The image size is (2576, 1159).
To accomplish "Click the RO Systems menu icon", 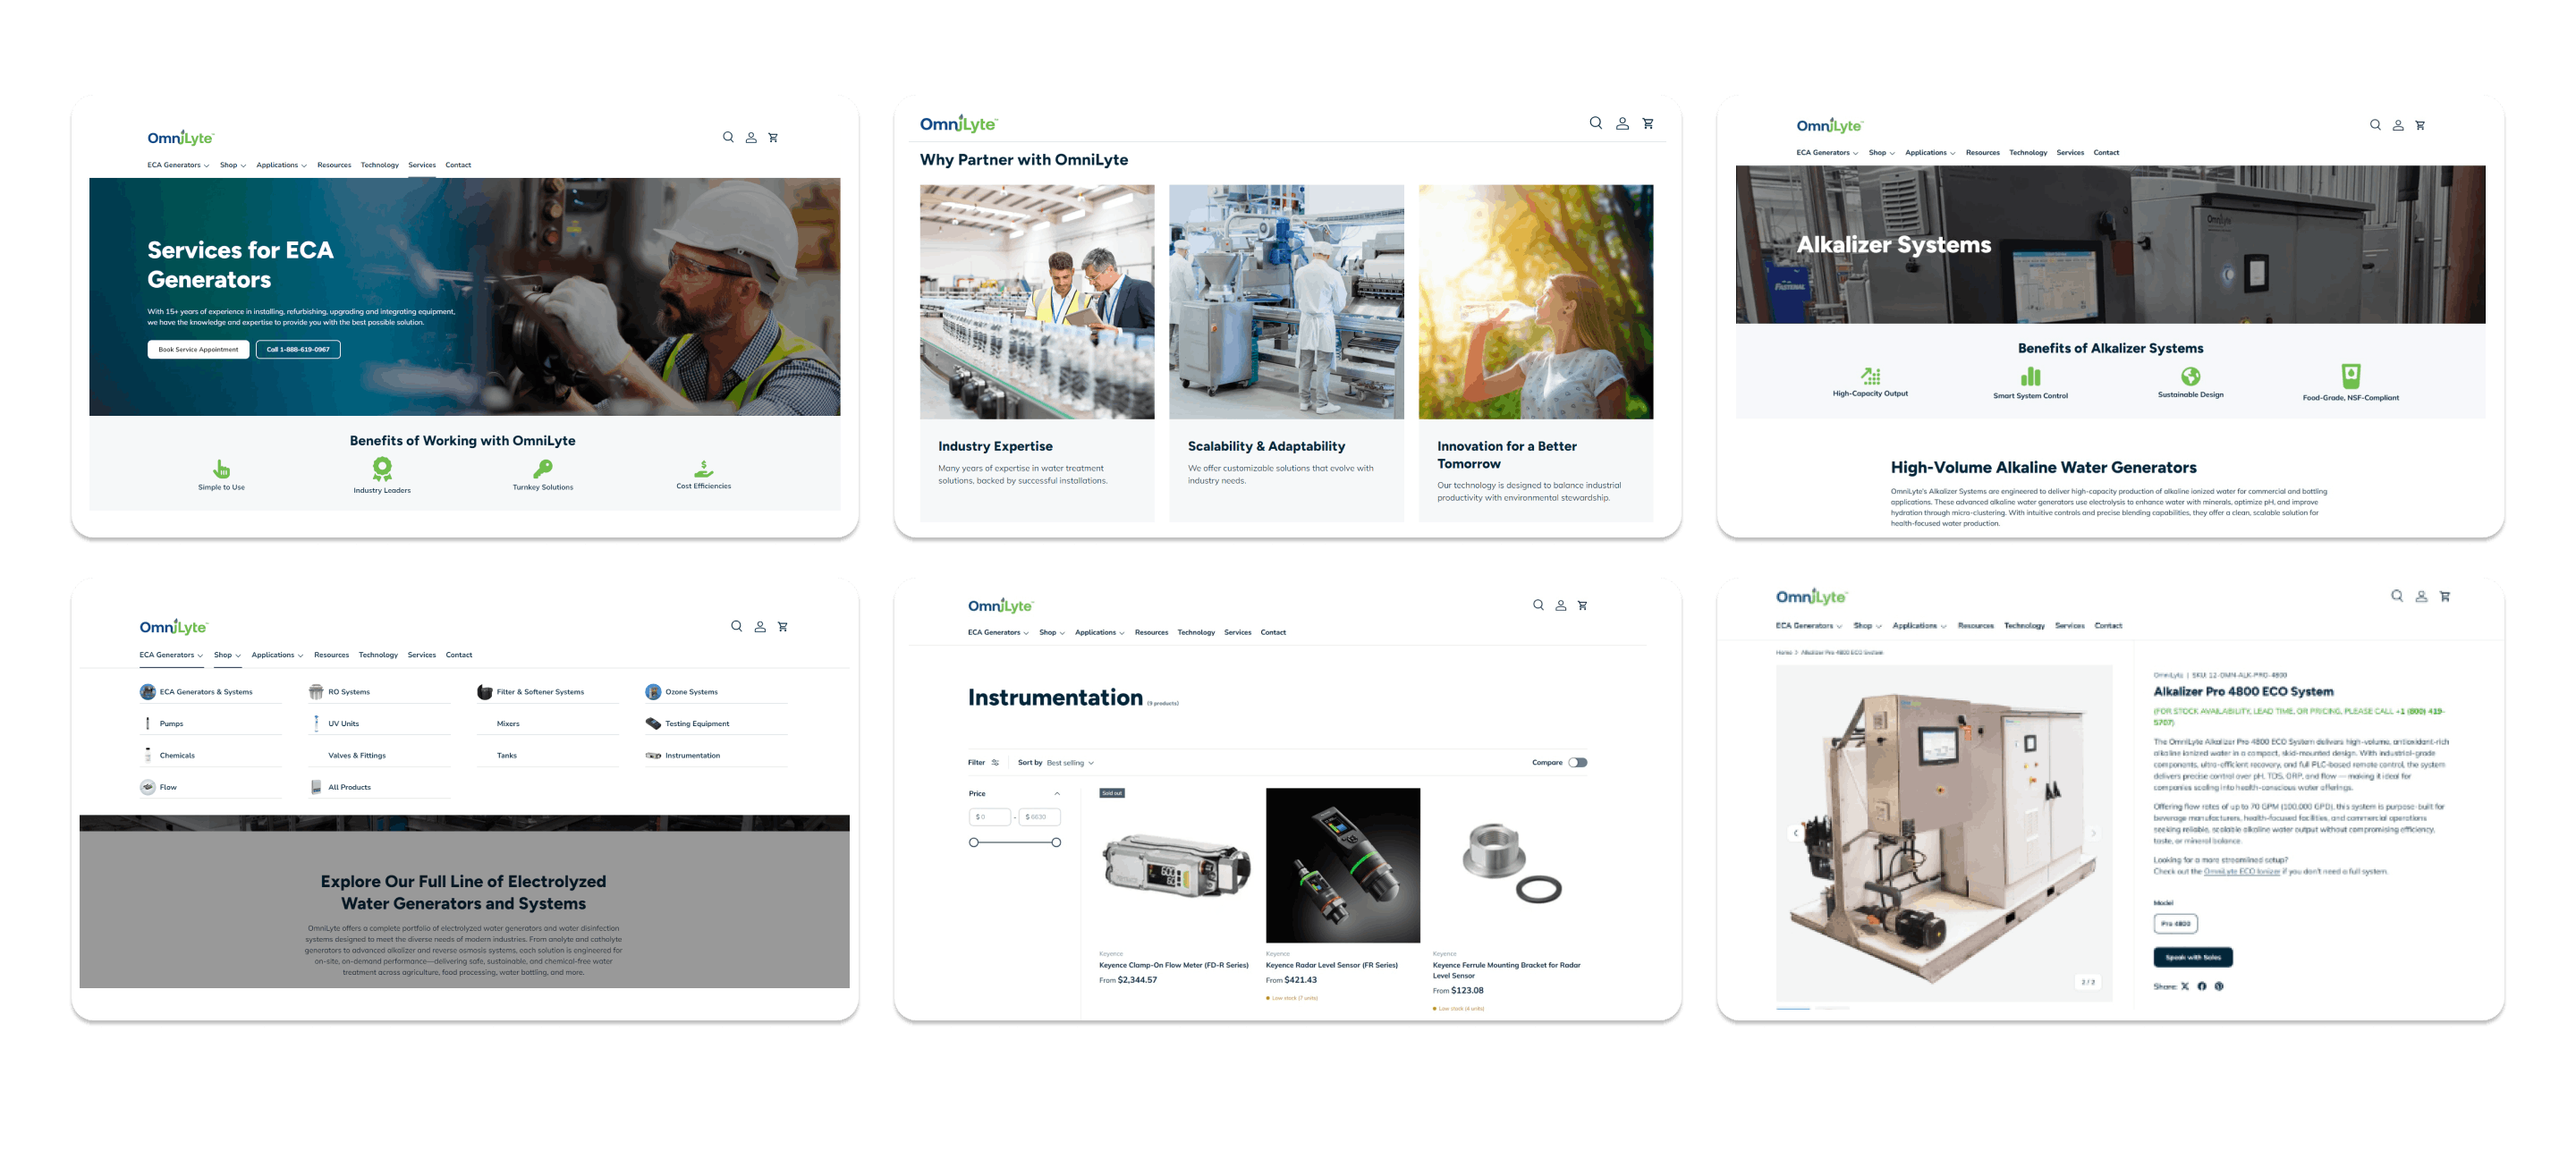I will point(316,692).
